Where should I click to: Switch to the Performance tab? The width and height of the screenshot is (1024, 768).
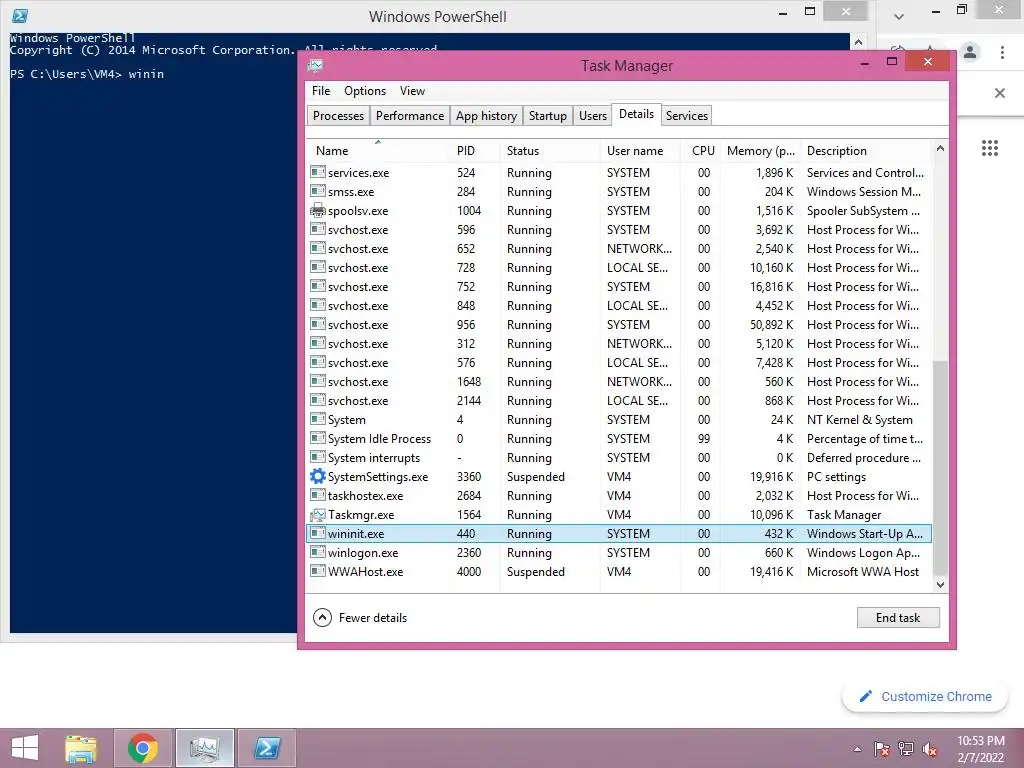pyautogui.click(x=409, y=116)
